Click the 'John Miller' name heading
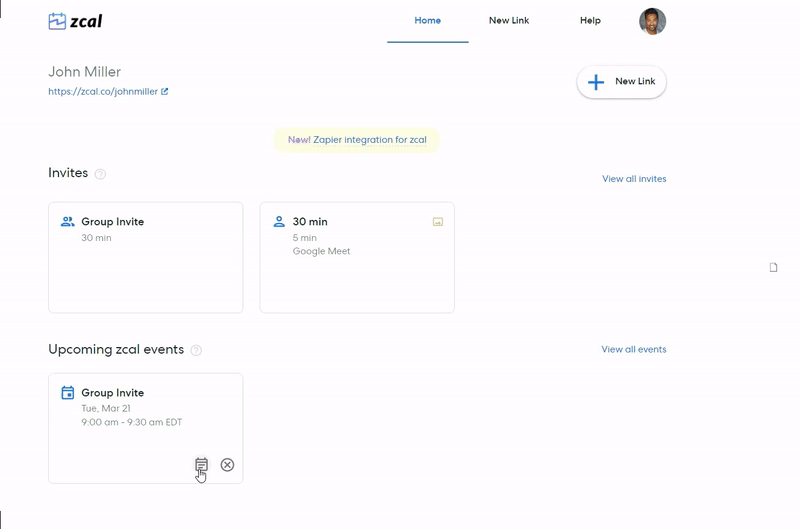 point(85,72)
